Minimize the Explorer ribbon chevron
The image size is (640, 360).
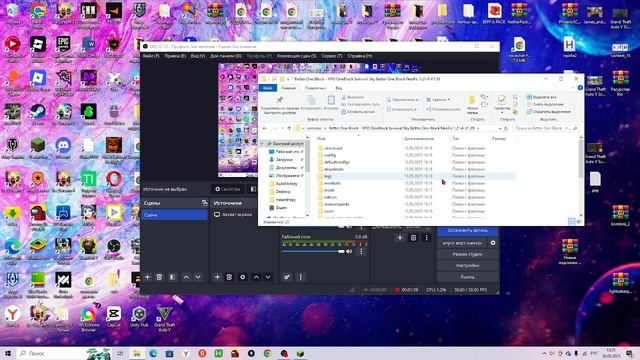[574, 88]
